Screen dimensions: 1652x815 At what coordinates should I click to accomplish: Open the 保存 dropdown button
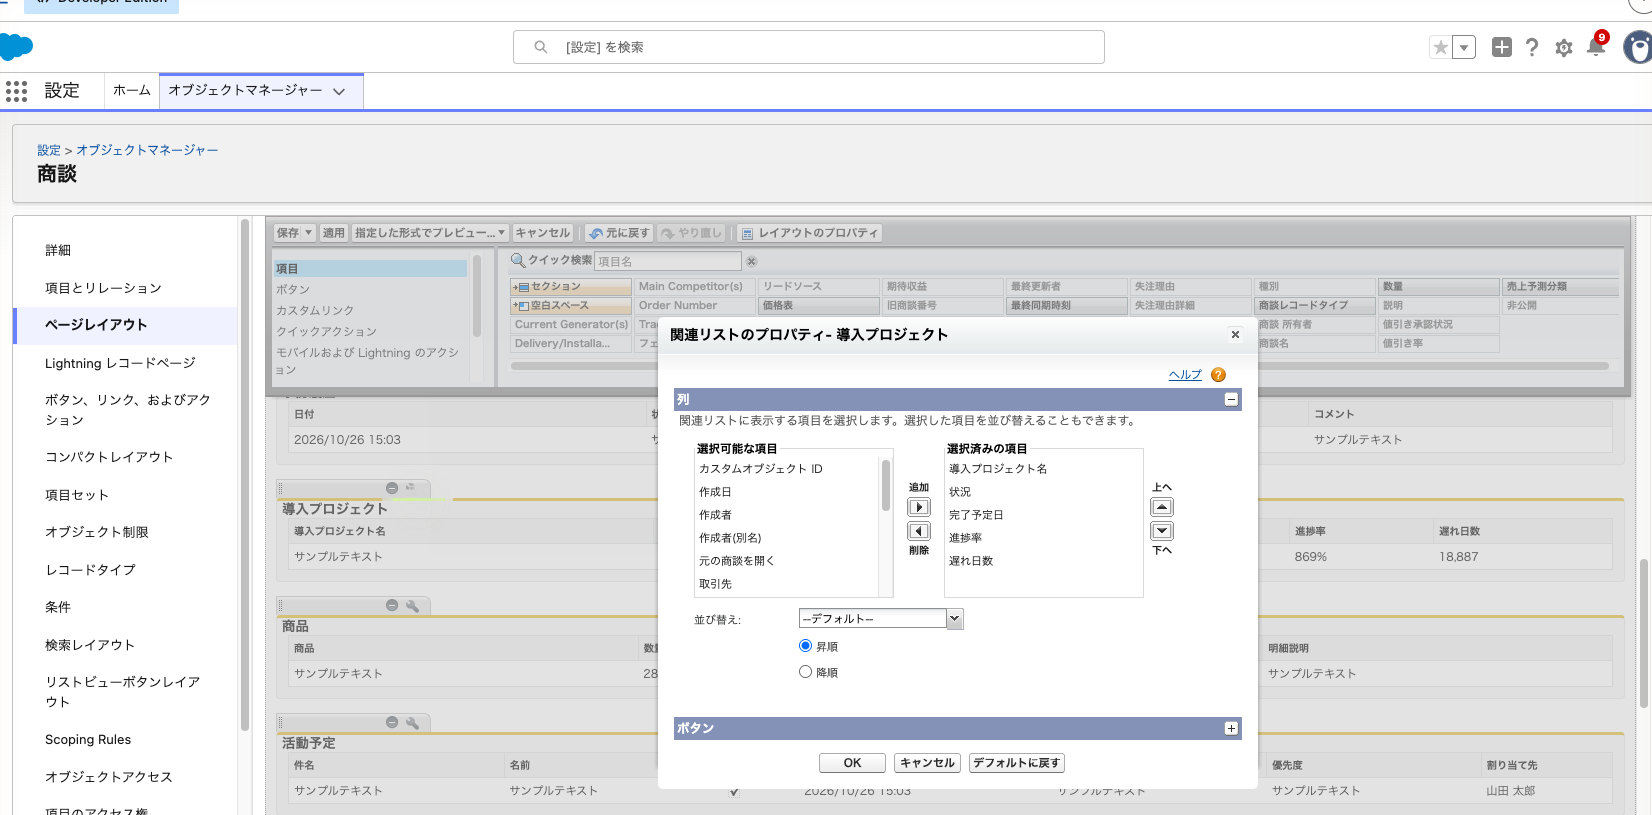click(295, 233)
